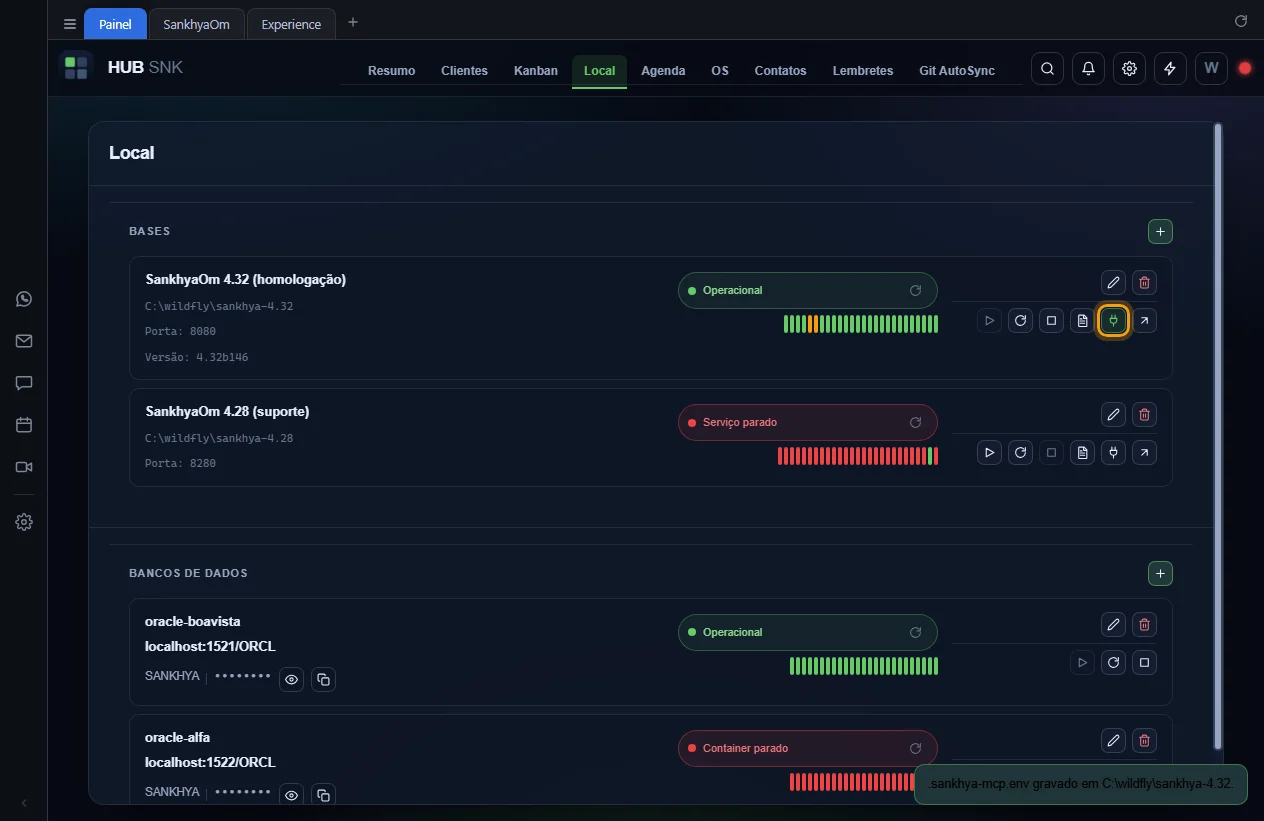Refresh status of SankhyaOm 4.32 Operacional badge
Viewport: 1264px width, 821px height.
pyautogui.click(x=915, y=291)
